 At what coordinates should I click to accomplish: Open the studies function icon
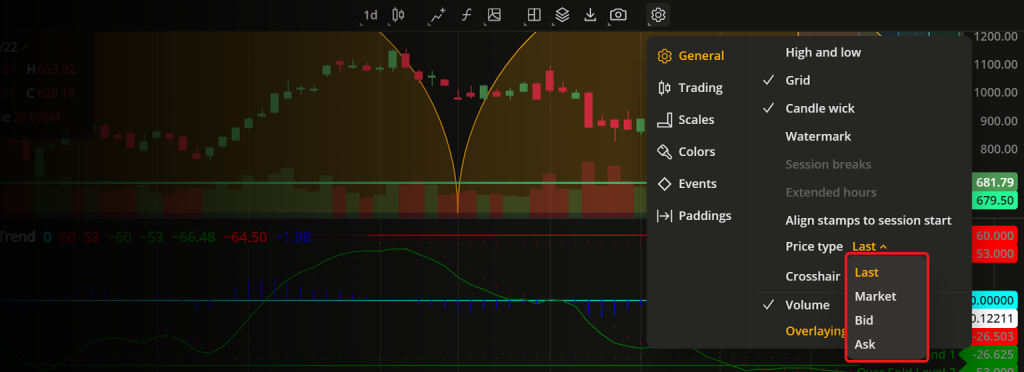466,14
